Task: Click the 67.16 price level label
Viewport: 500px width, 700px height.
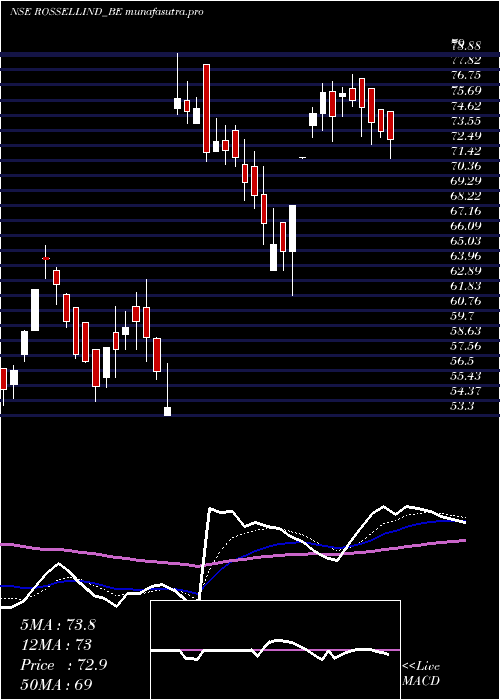Action: pyautogui.click(x=466, y=211)
